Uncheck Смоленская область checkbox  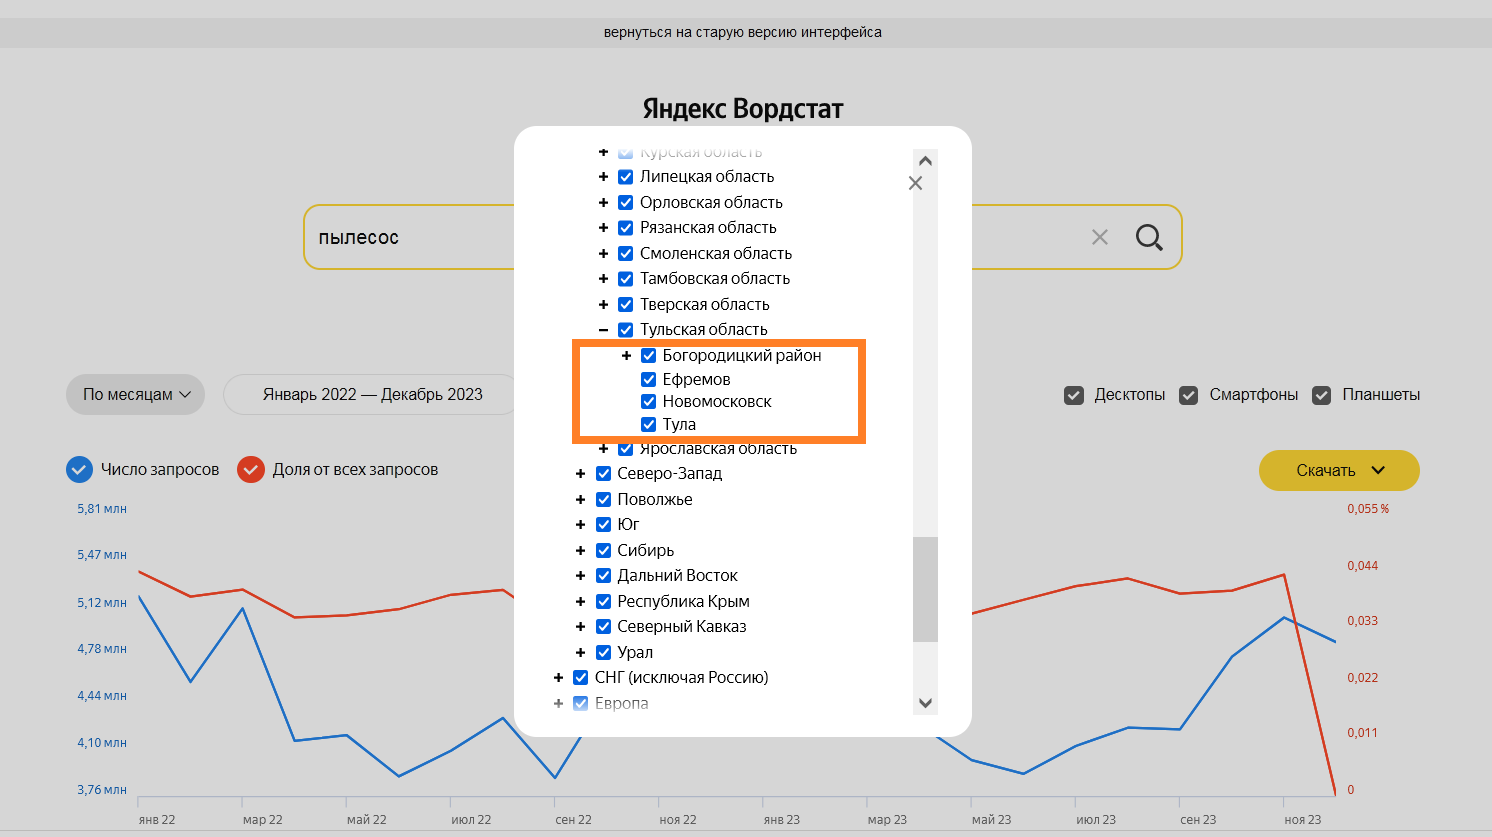625,254
